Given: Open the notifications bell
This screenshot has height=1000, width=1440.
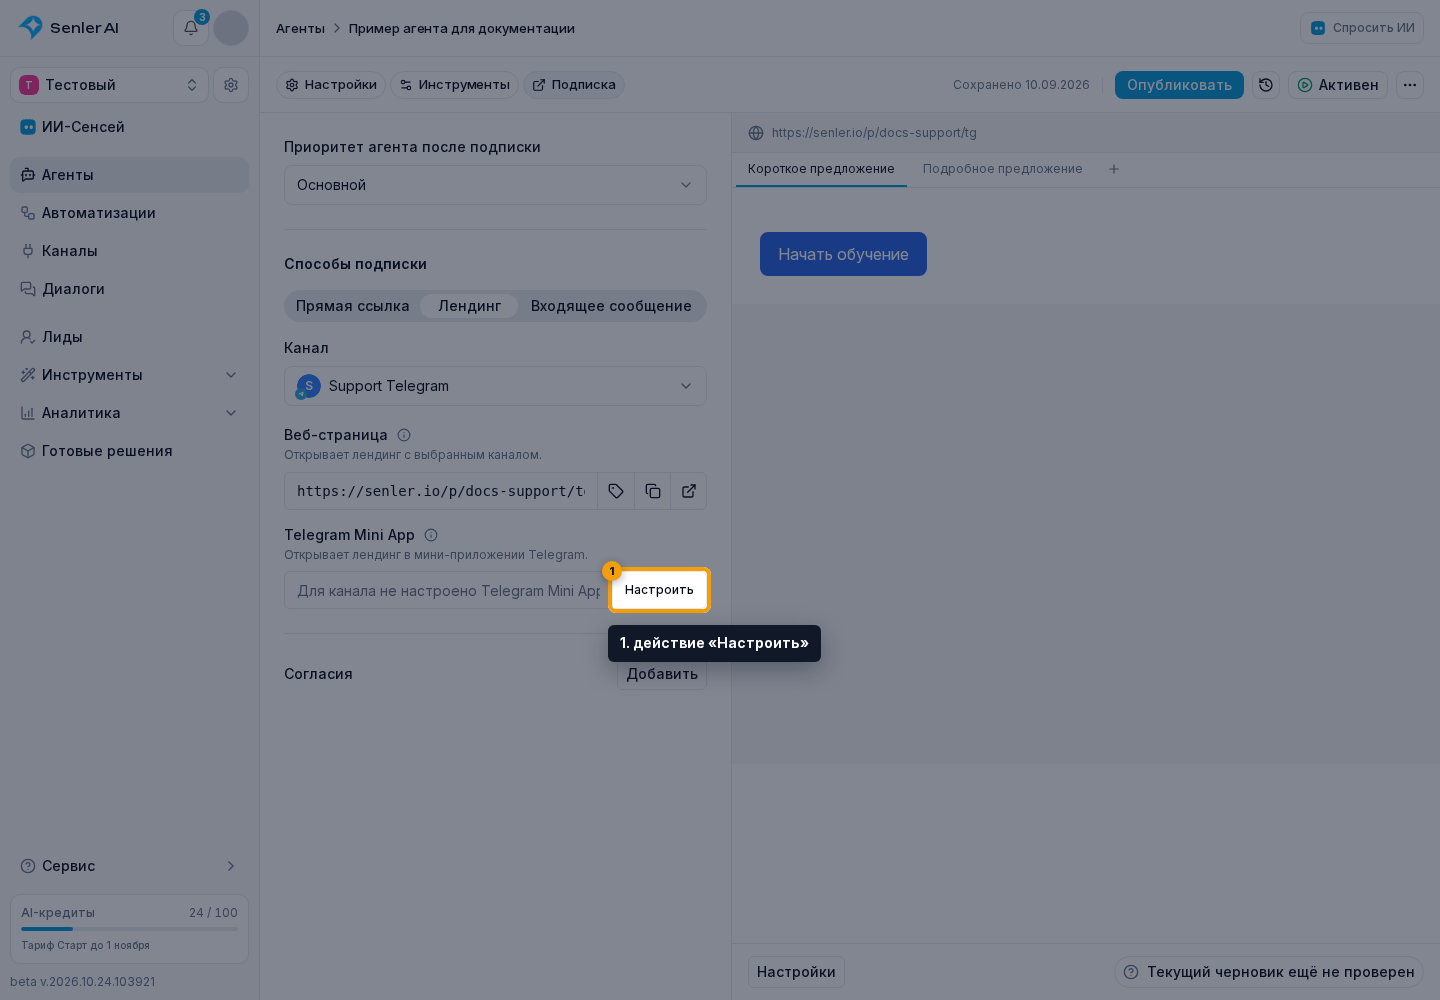Looking at the screenshot, I should (x=191, y=28).
